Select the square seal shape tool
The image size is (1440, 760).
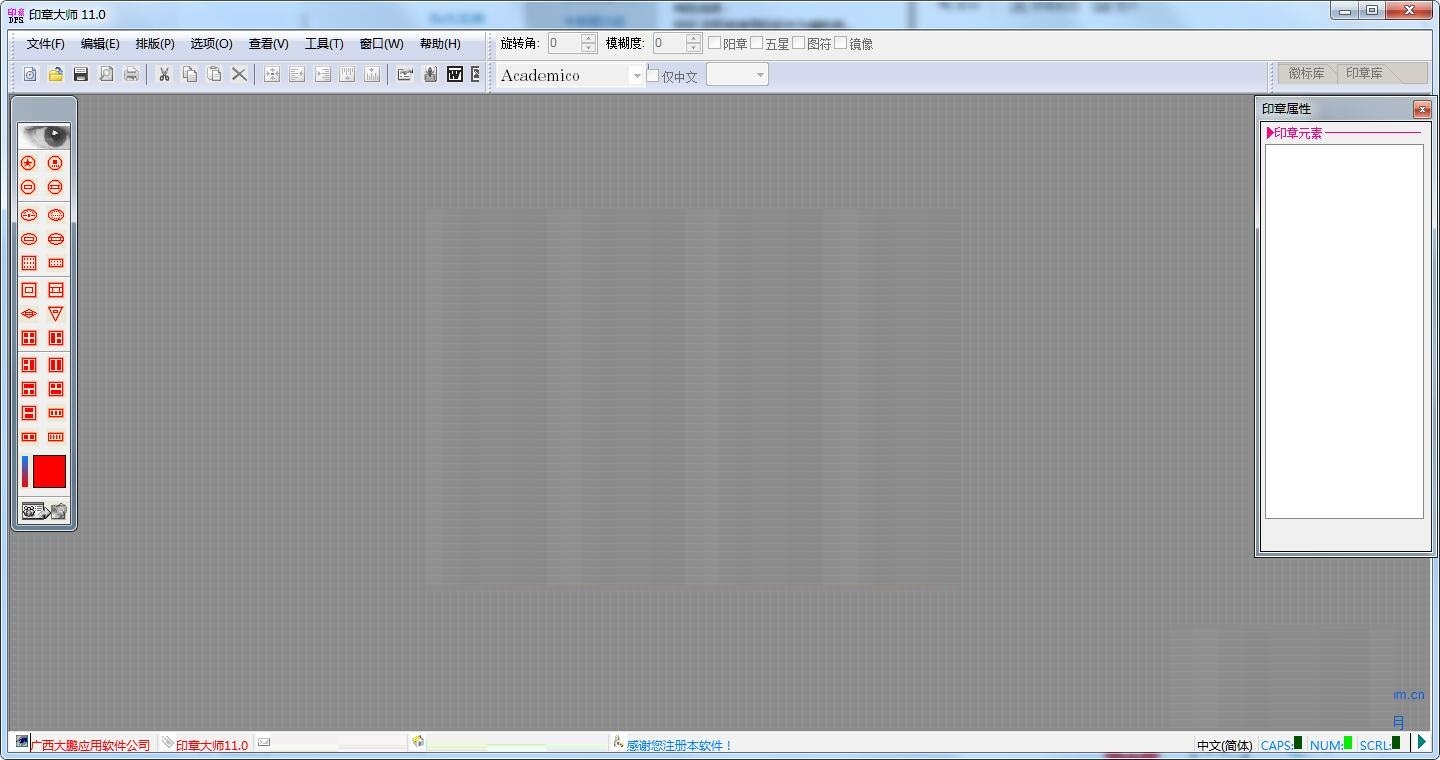(27, 289)
